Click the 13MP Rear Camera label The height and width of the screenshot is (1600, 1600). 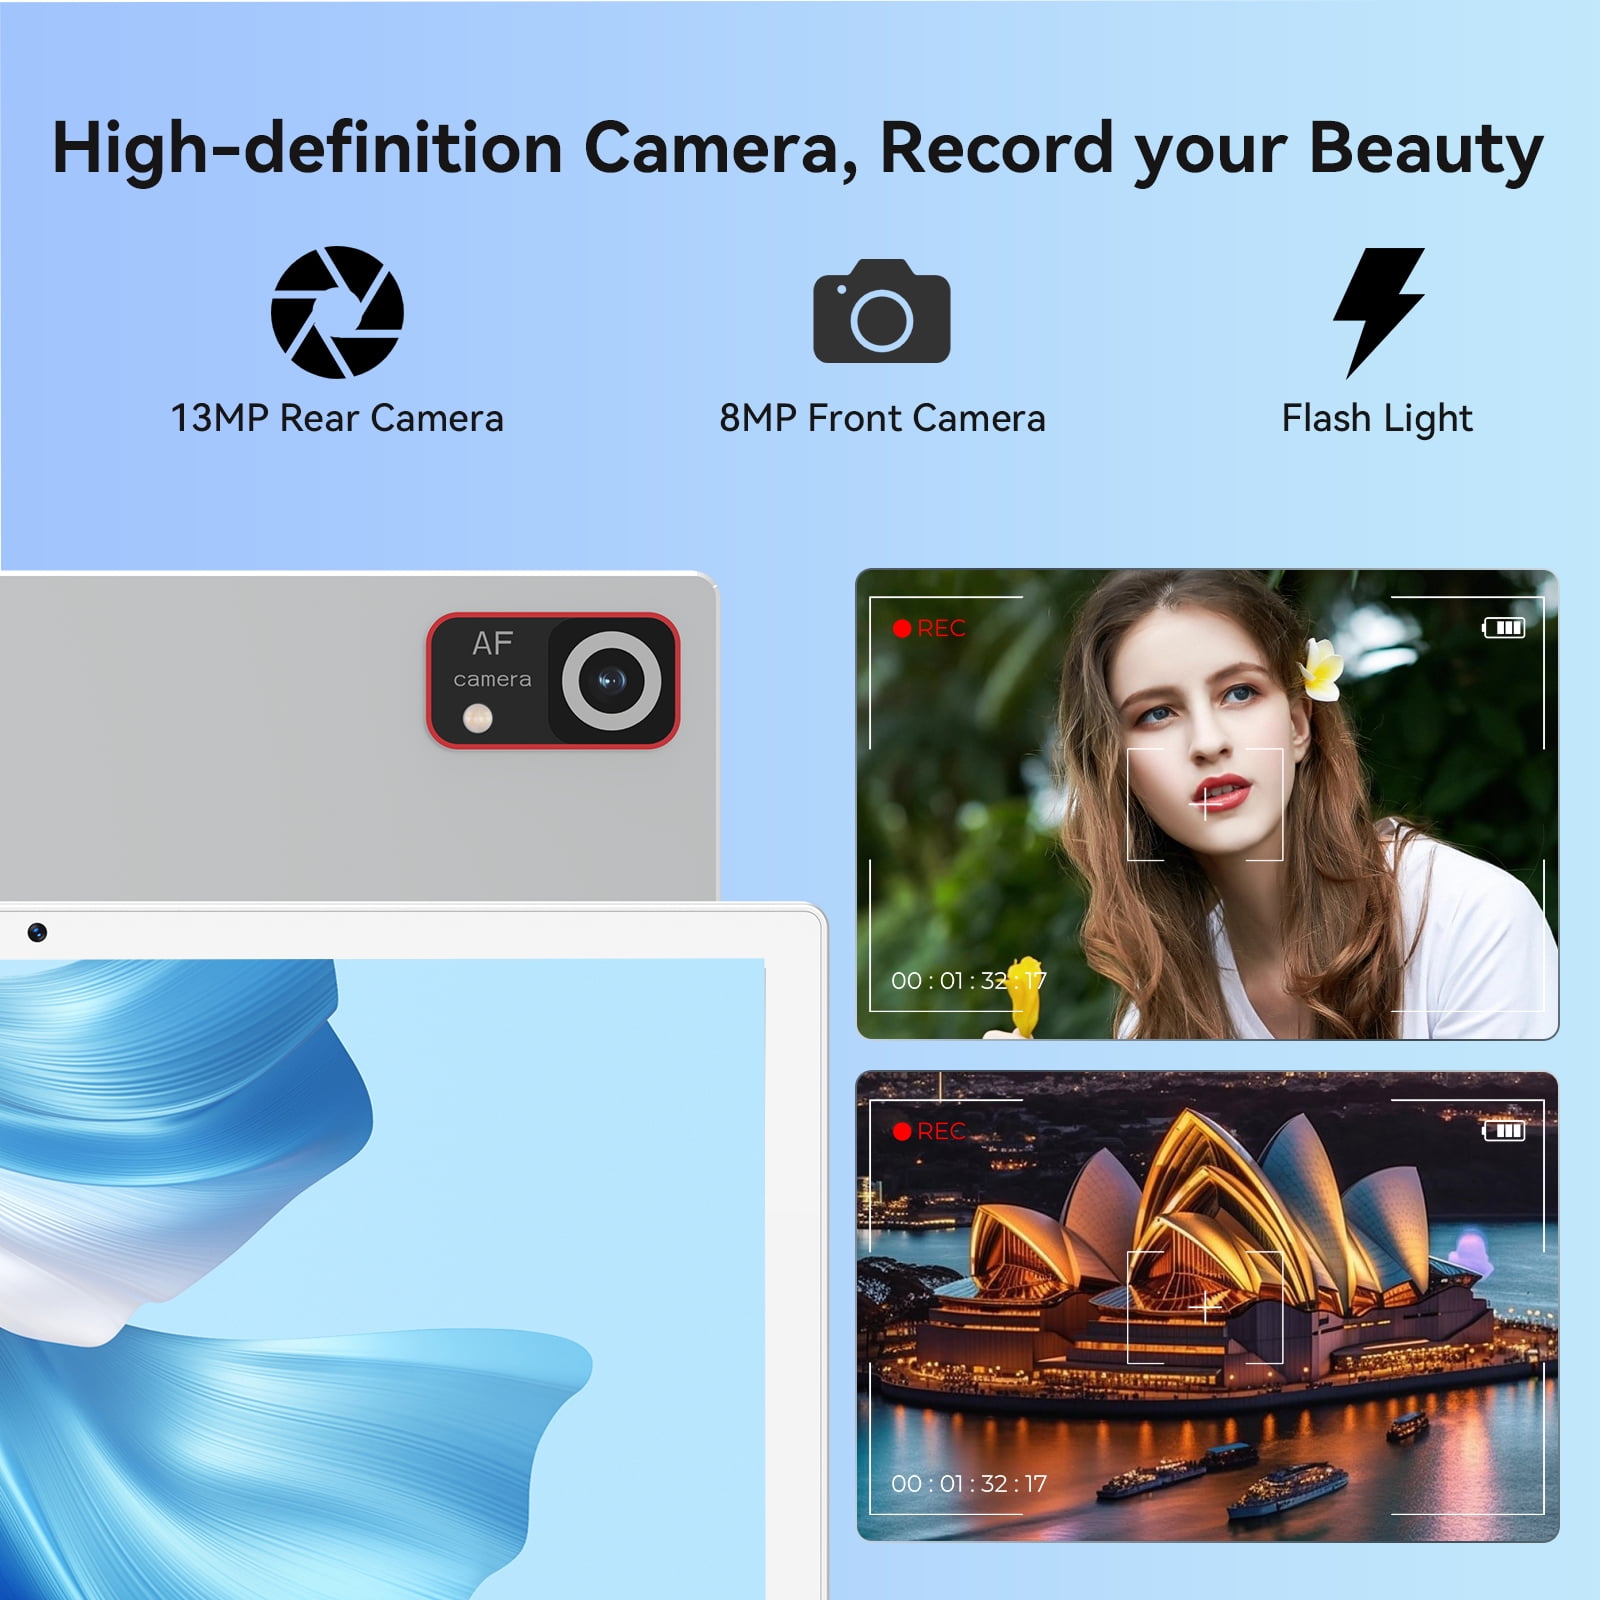click(337, 418)
